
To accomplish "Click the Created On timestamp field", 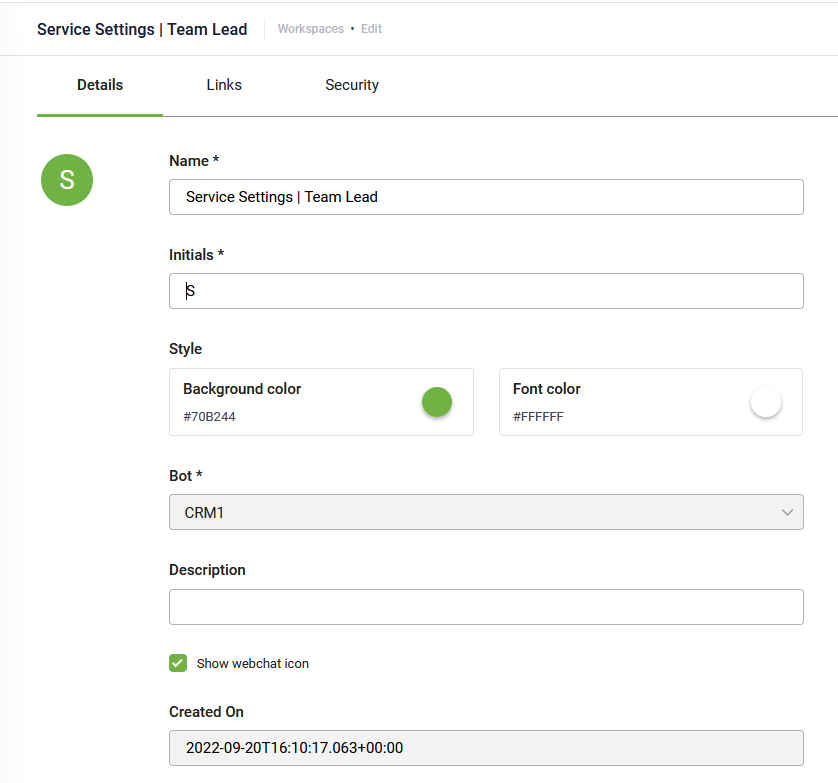I will (486, 748).
